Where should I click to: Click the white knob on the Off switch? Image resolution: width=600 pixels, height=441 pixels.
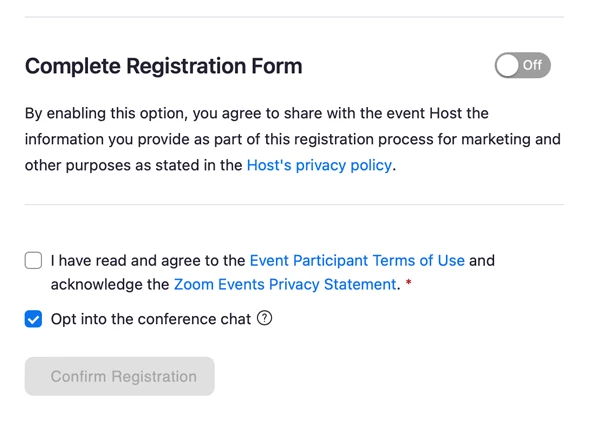coord(508,66)
